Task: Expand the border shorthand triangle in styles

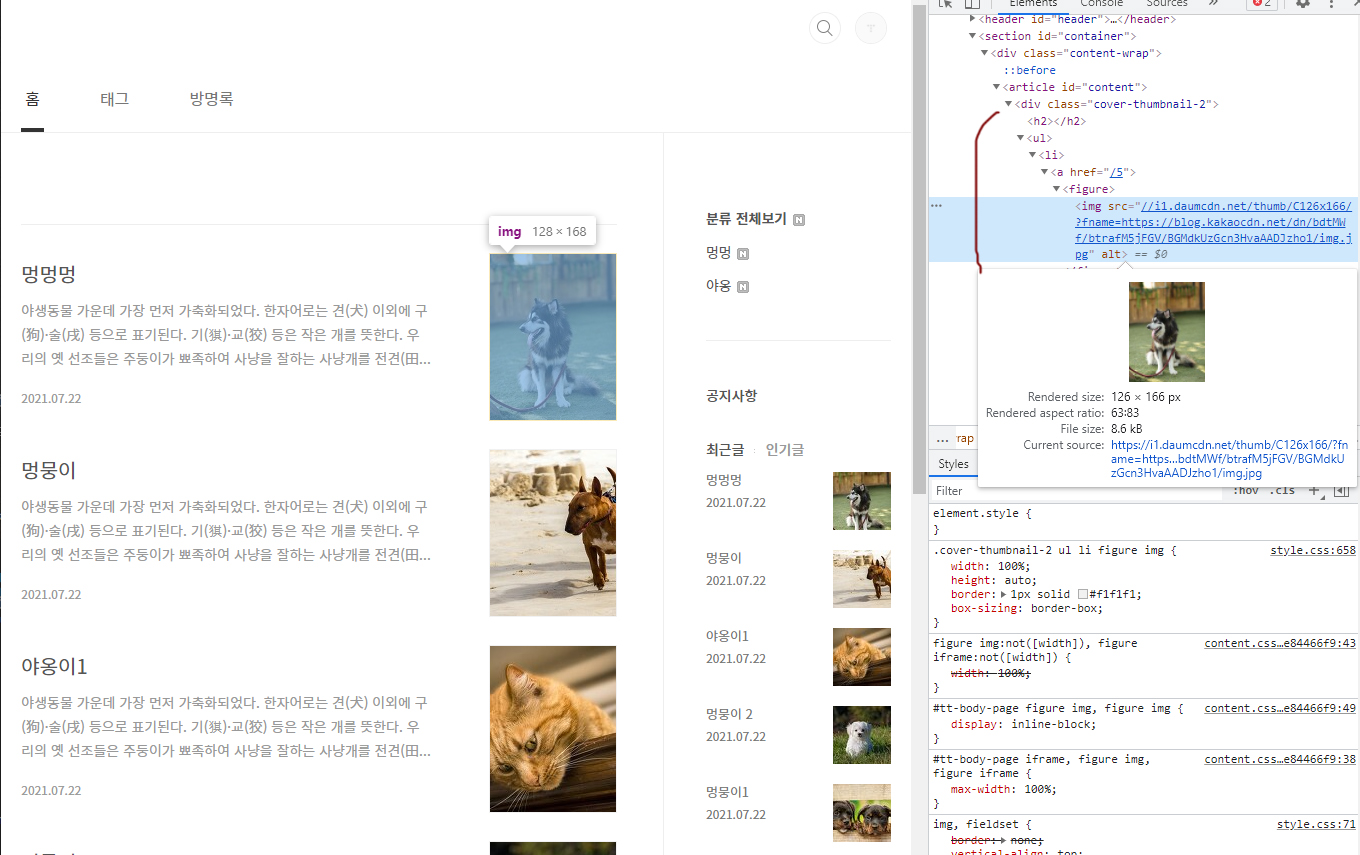Action: coord(1005,594)
